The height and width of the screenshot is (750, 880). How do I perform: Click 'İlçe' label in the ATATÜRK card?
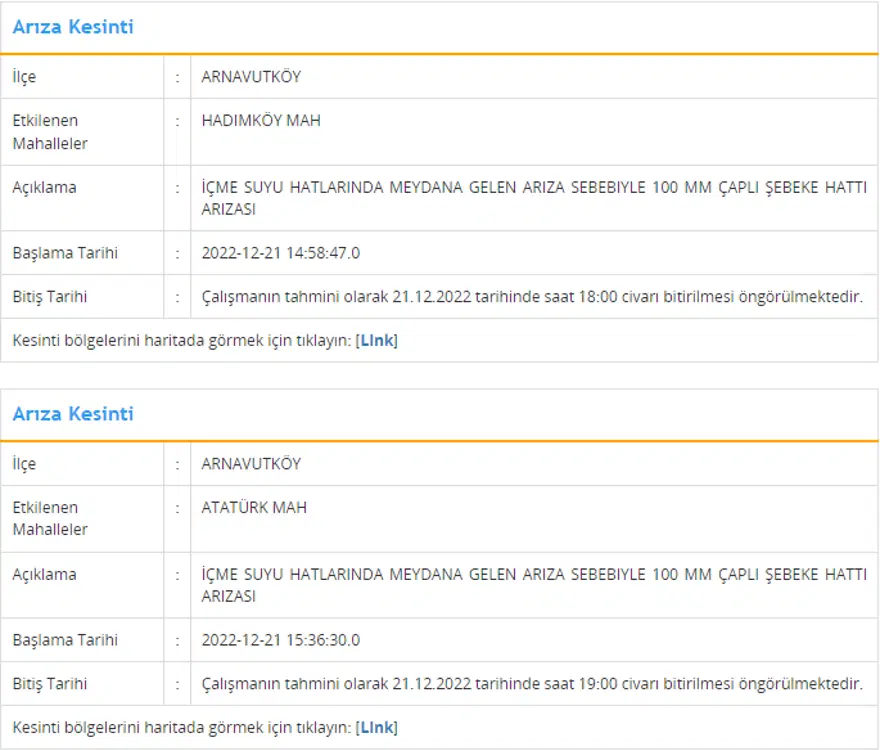pos(24,464)
